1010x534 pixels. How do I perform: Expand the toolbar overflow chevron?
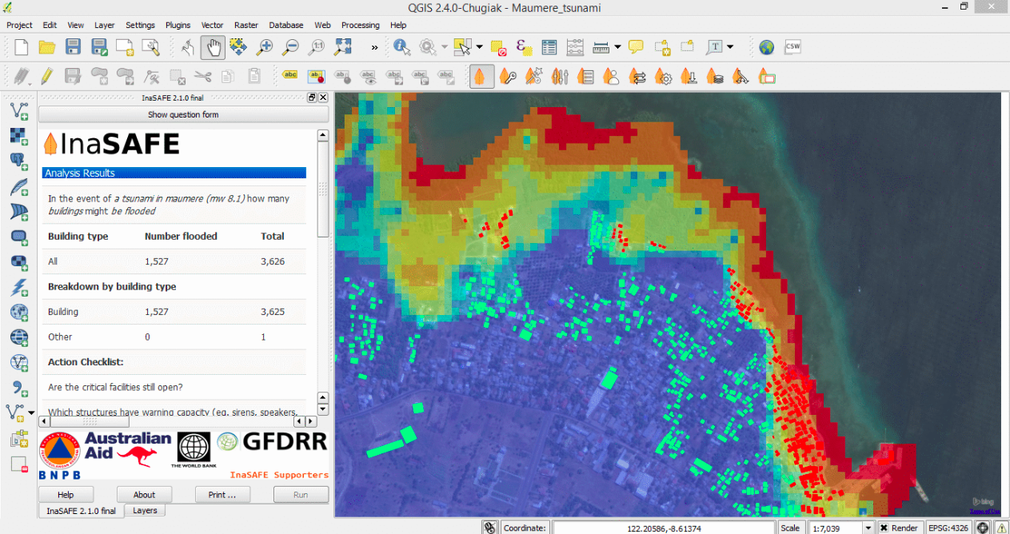coord(375,47)
